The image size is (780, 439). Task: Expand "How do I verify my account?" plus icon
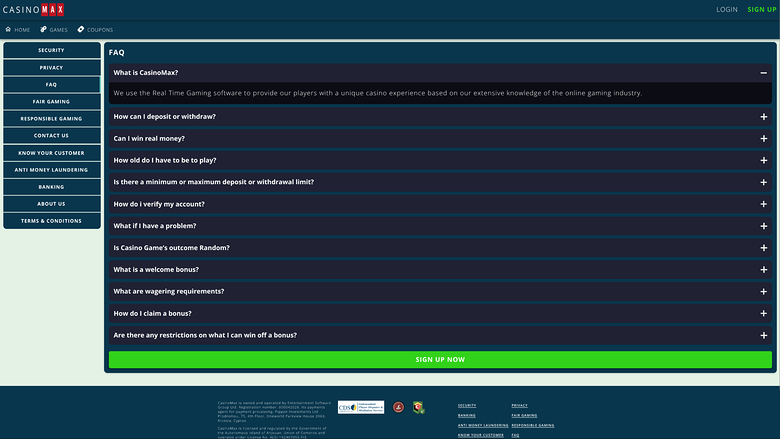(x=764, y=204)
